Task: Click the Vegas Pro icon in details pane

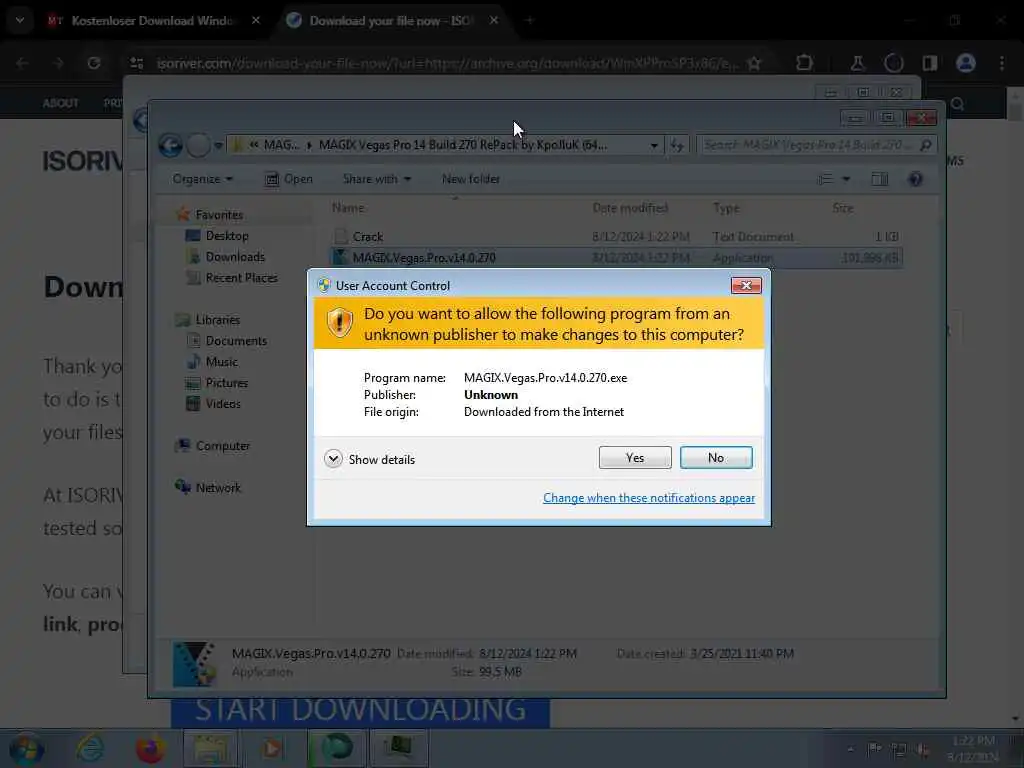Action: point(194,664)
